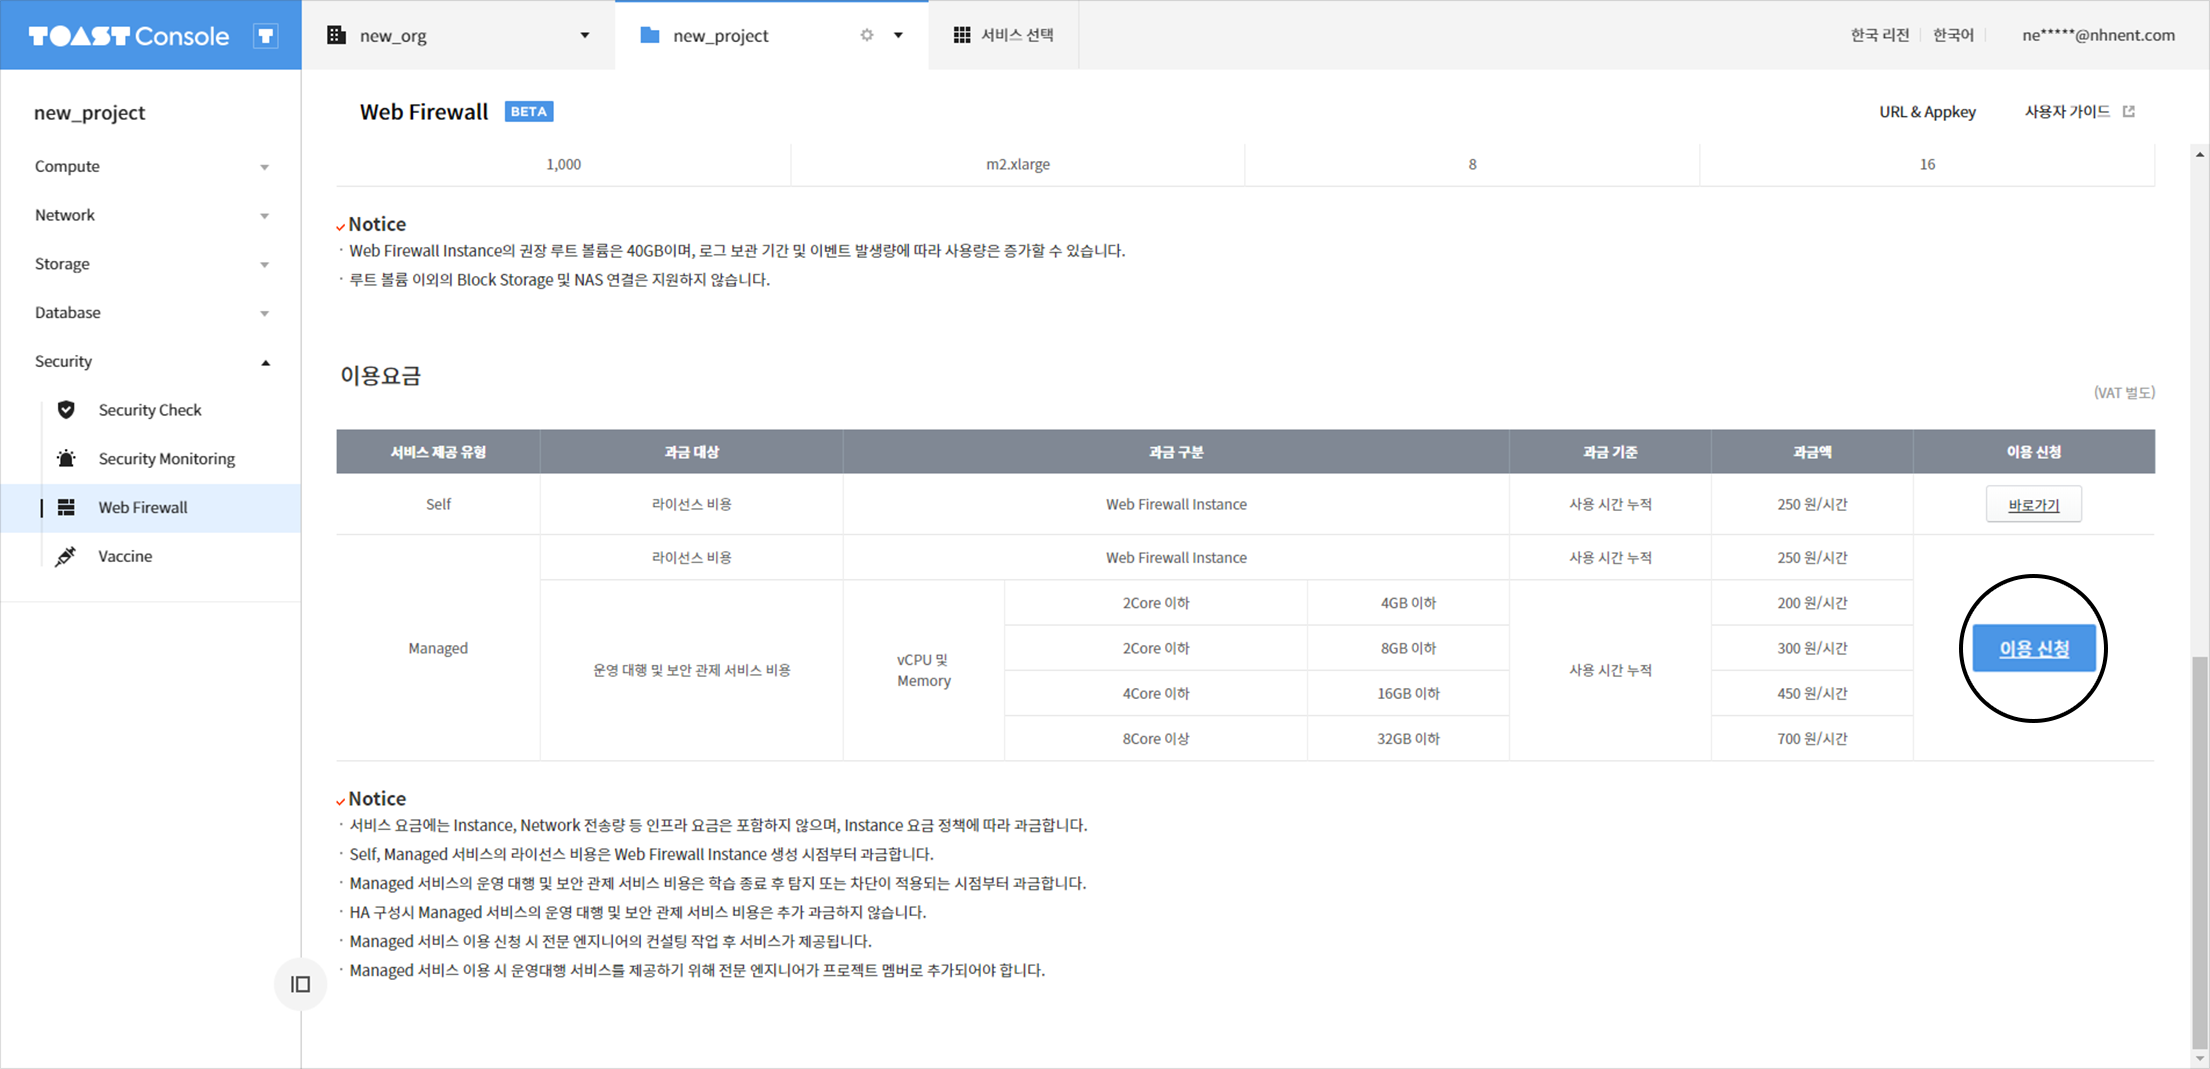Click the T badge icon beside Console
The image size is (2210, 1069).
266,36
